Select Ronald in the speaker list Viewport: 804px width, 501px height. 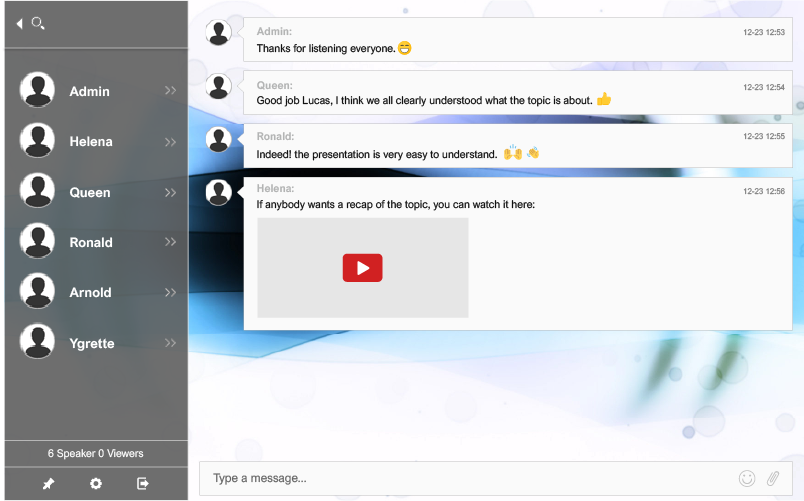point(91,242)
